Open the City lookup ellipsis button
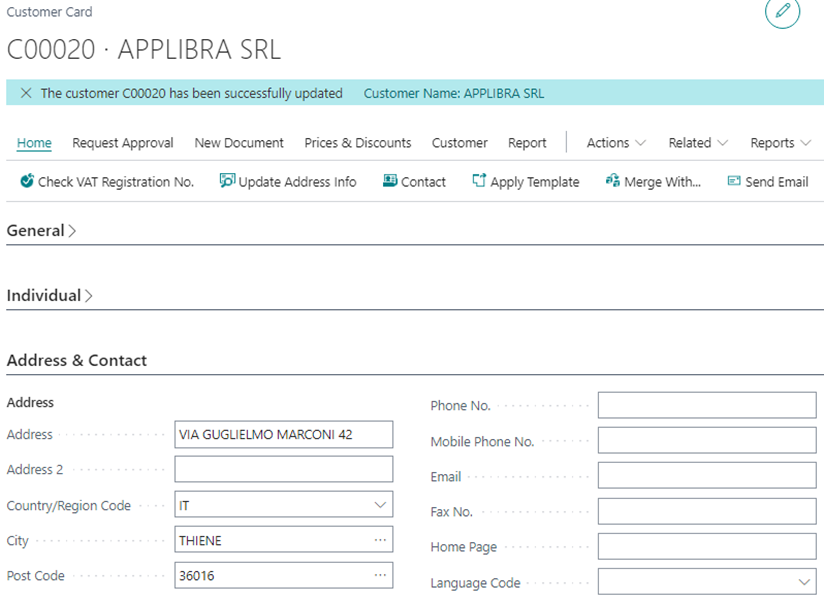The height and width of the screenshot is (603, 824). (x=380, y=540)
